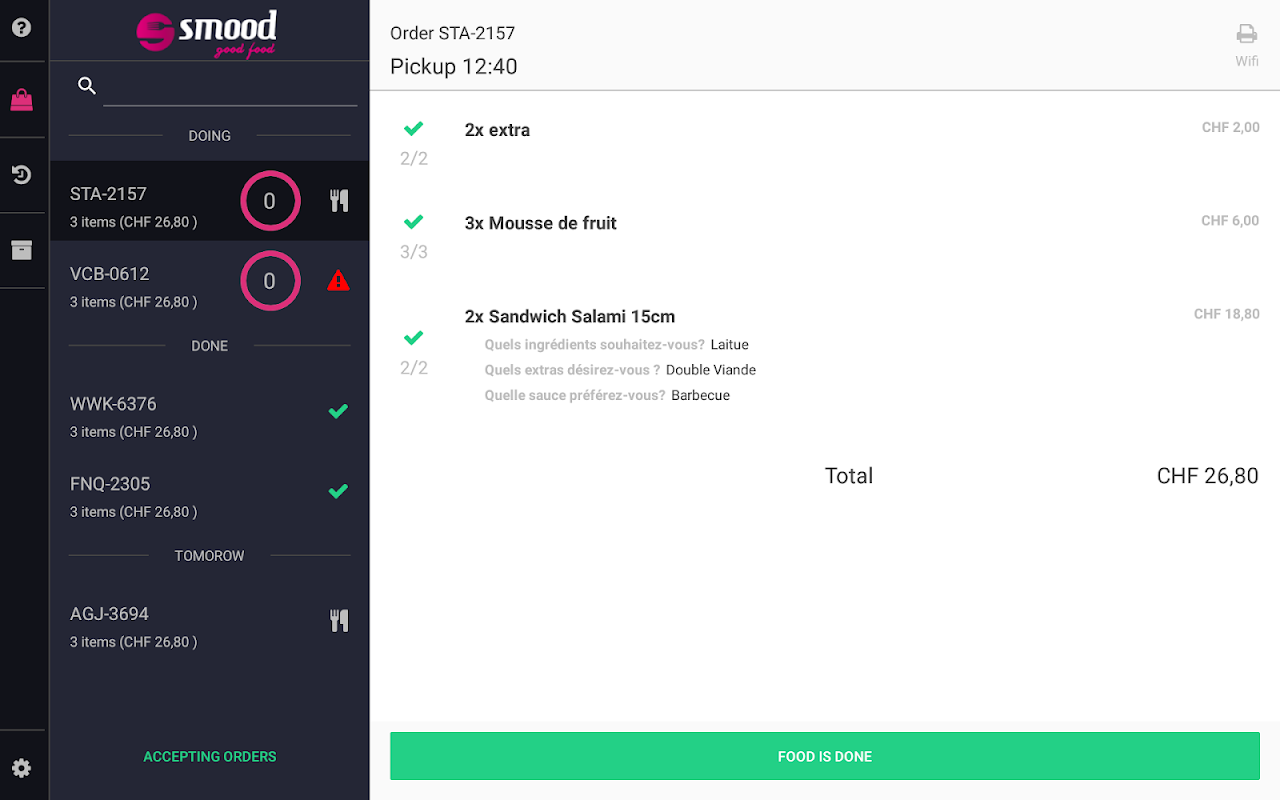Focus the order search field
1280x800 pixels.
click(x=230, y=88)
